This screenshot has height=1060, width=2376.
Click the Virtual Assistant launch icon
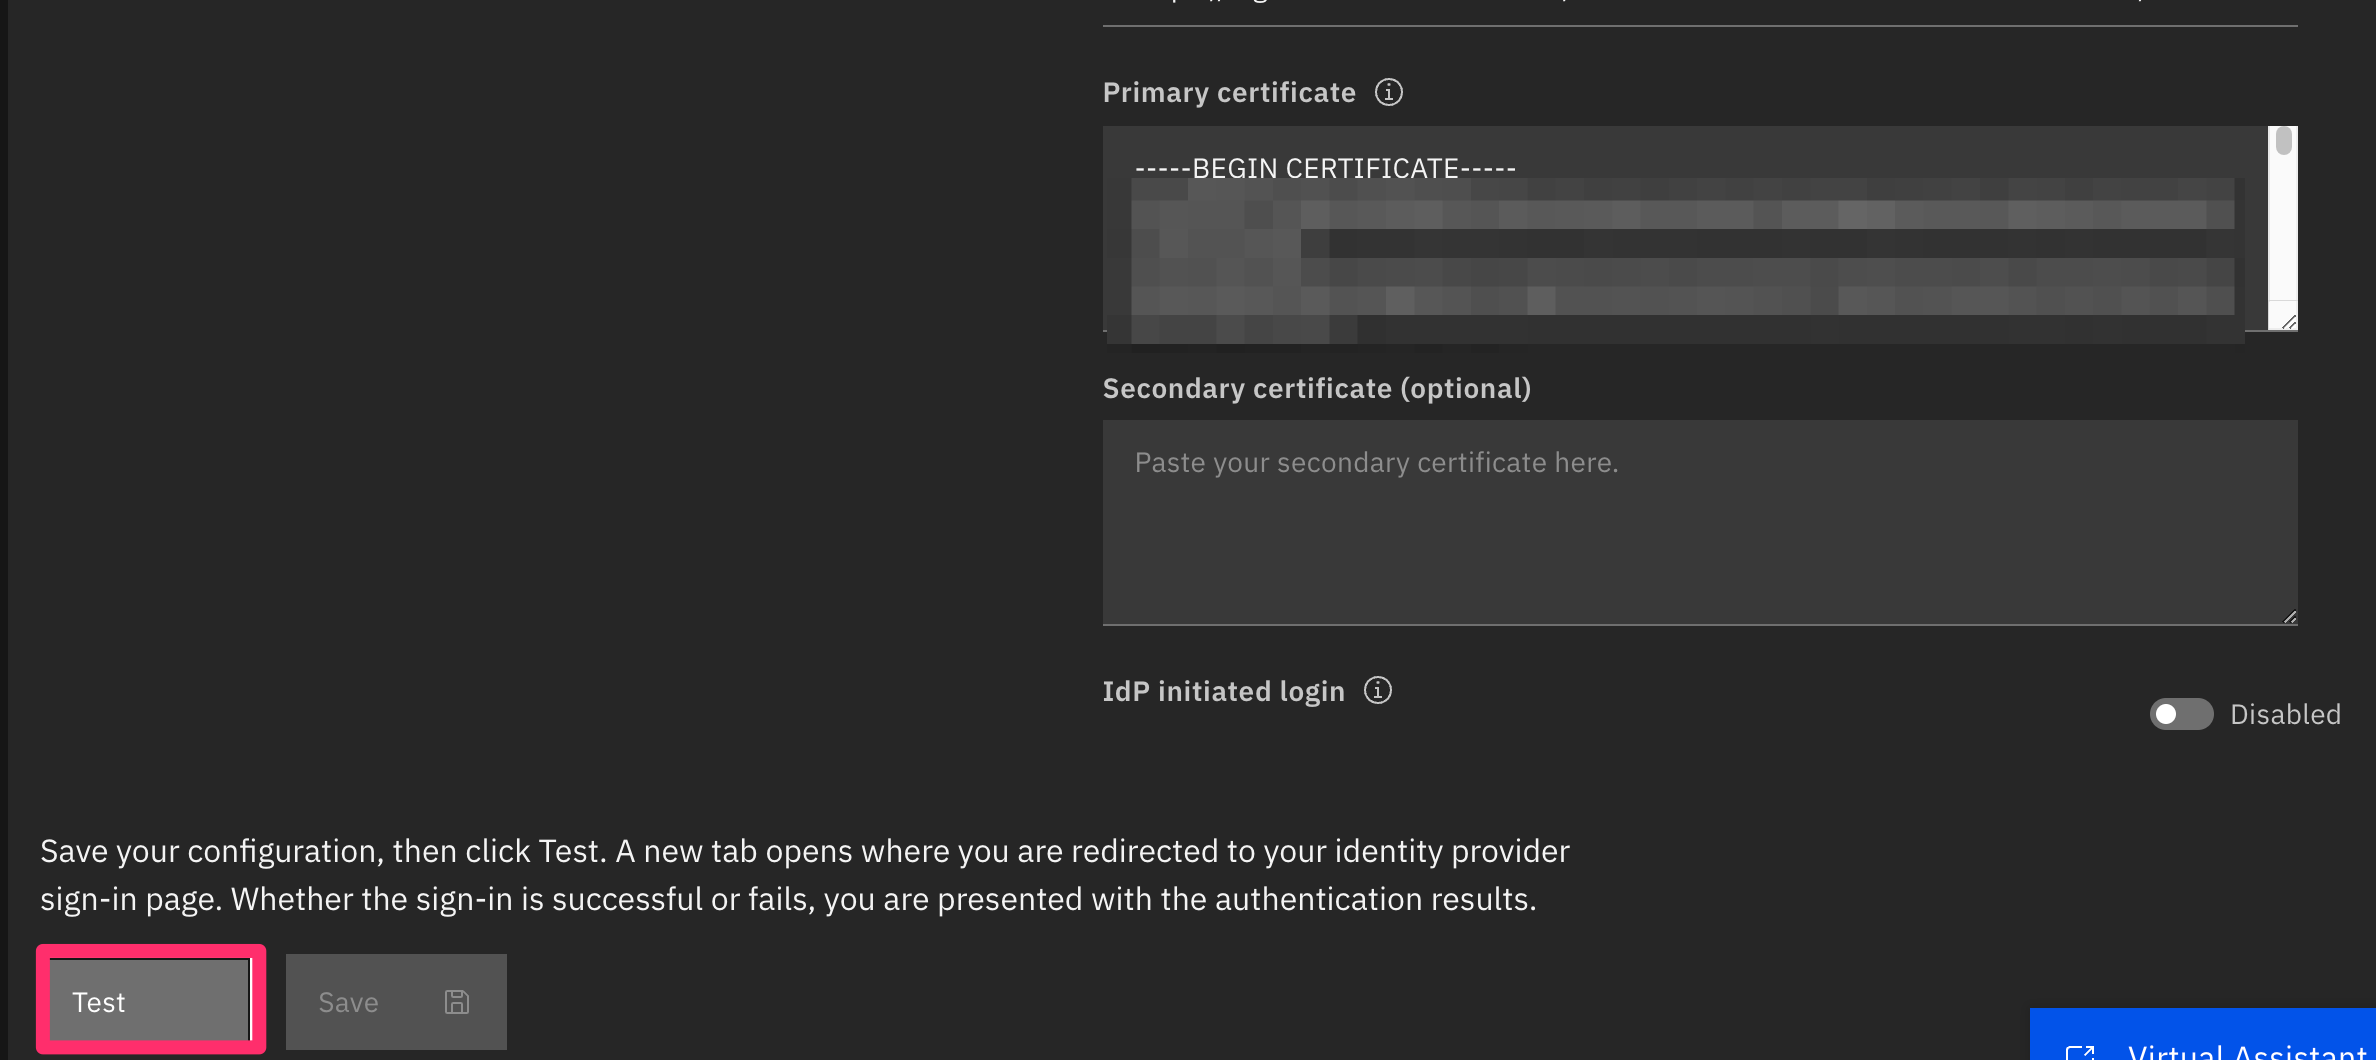pyautogui.click(x=2080, y=1051)
